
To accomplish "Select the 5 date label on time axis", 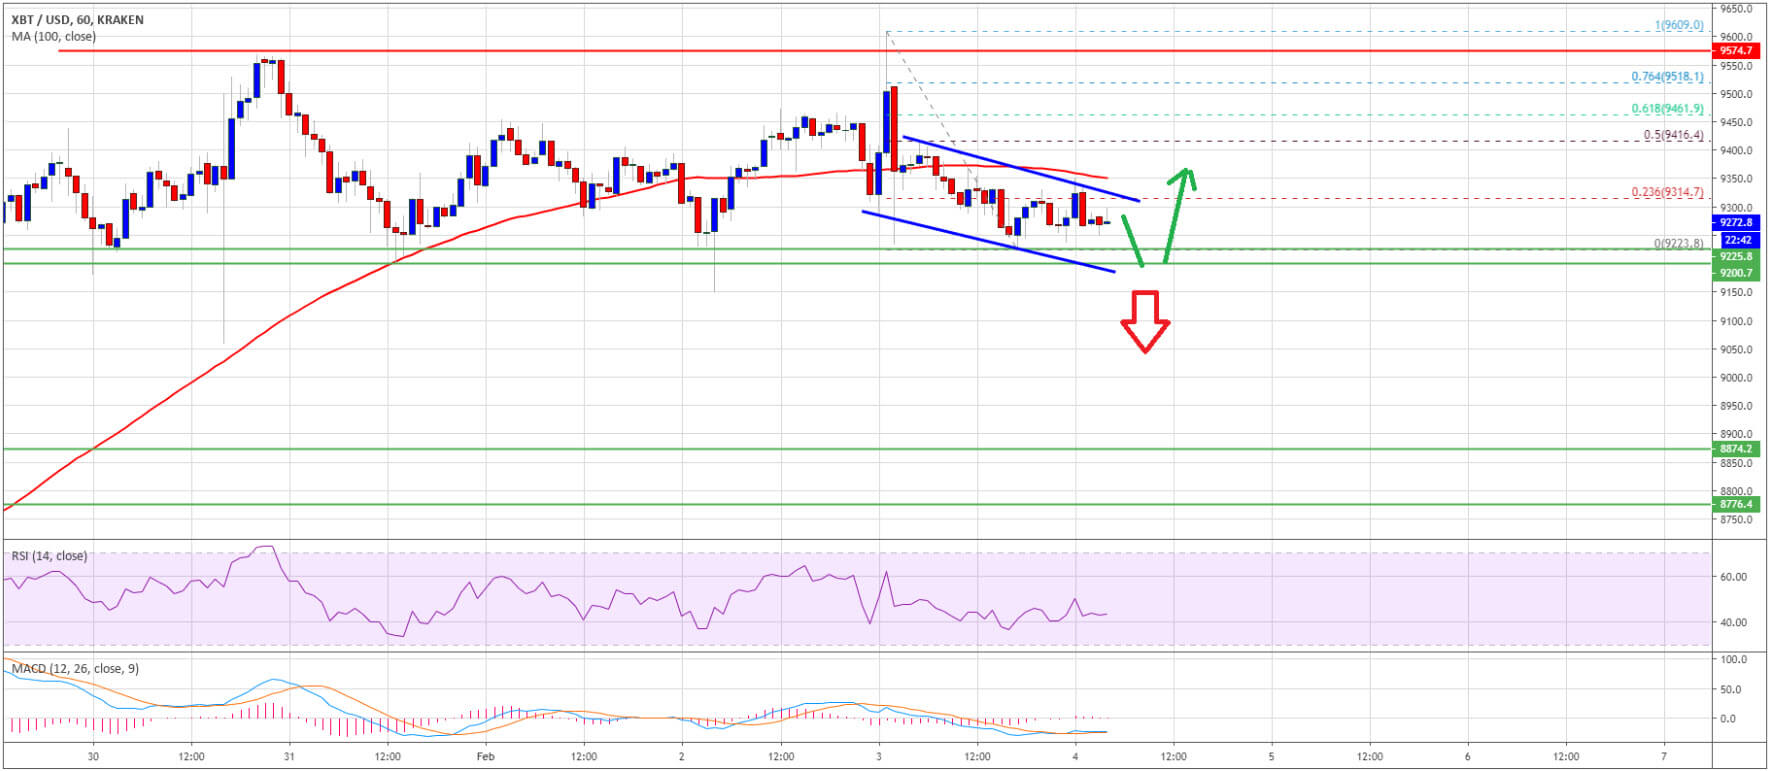I will [x=1271, y=757].
